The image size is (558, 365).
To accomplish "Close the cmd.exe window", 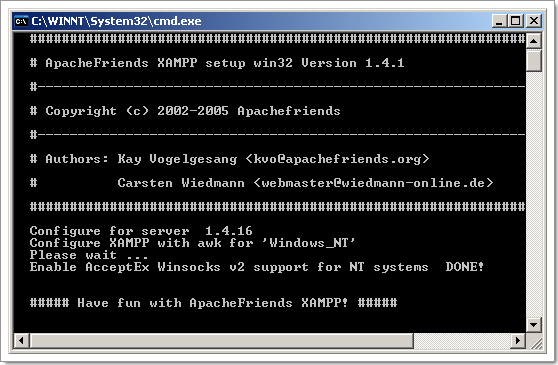I will [534, 21].
